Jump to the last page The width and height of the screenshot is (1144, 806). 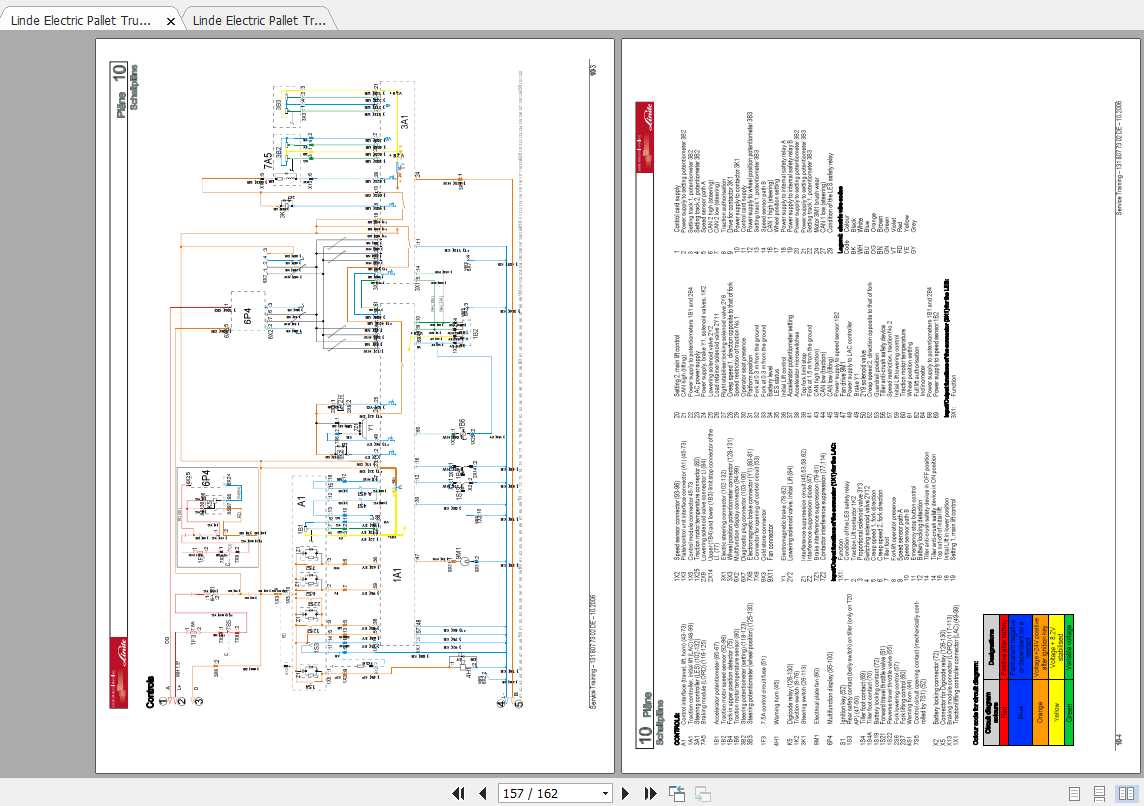(x=650, y=793)
